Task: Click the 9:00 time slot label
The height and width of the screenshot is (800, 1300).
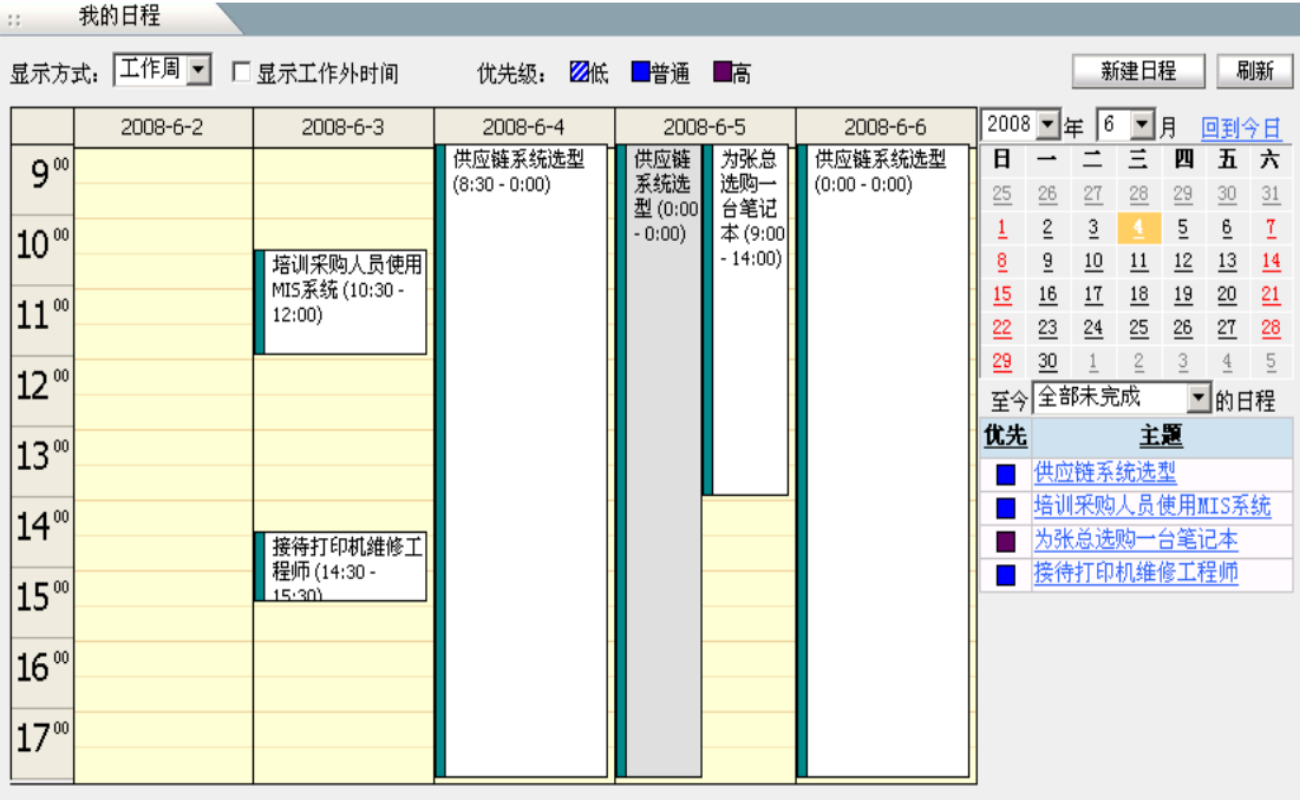Action: click(42, 179)
